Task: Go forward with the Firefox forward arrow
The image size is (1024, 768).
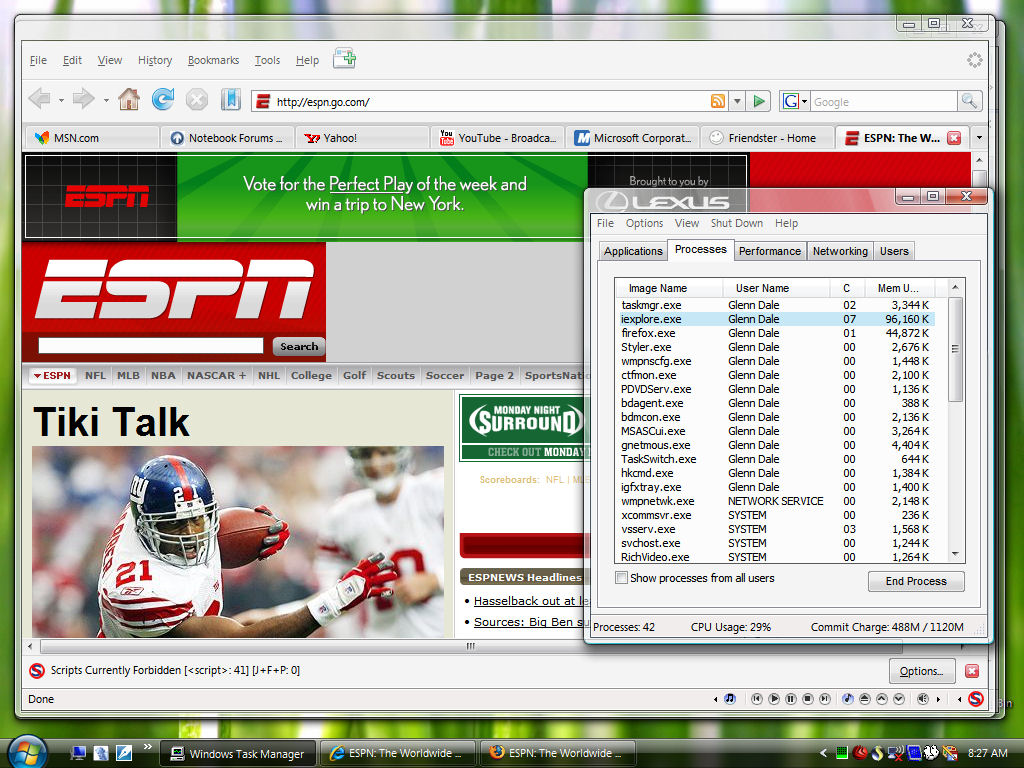Action: click(x=84, y=99)
